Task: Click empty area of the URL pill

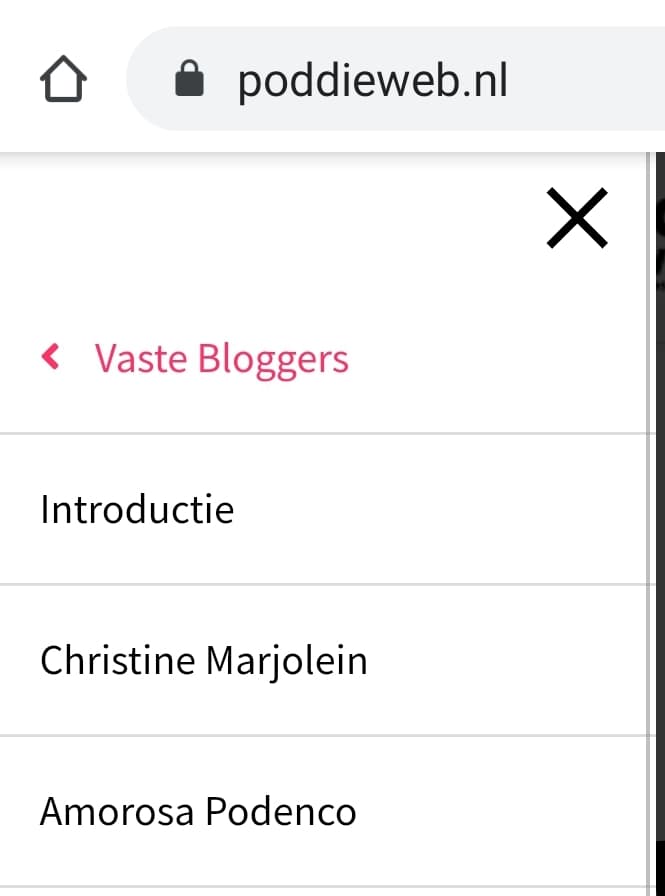Action: point(588,79)
